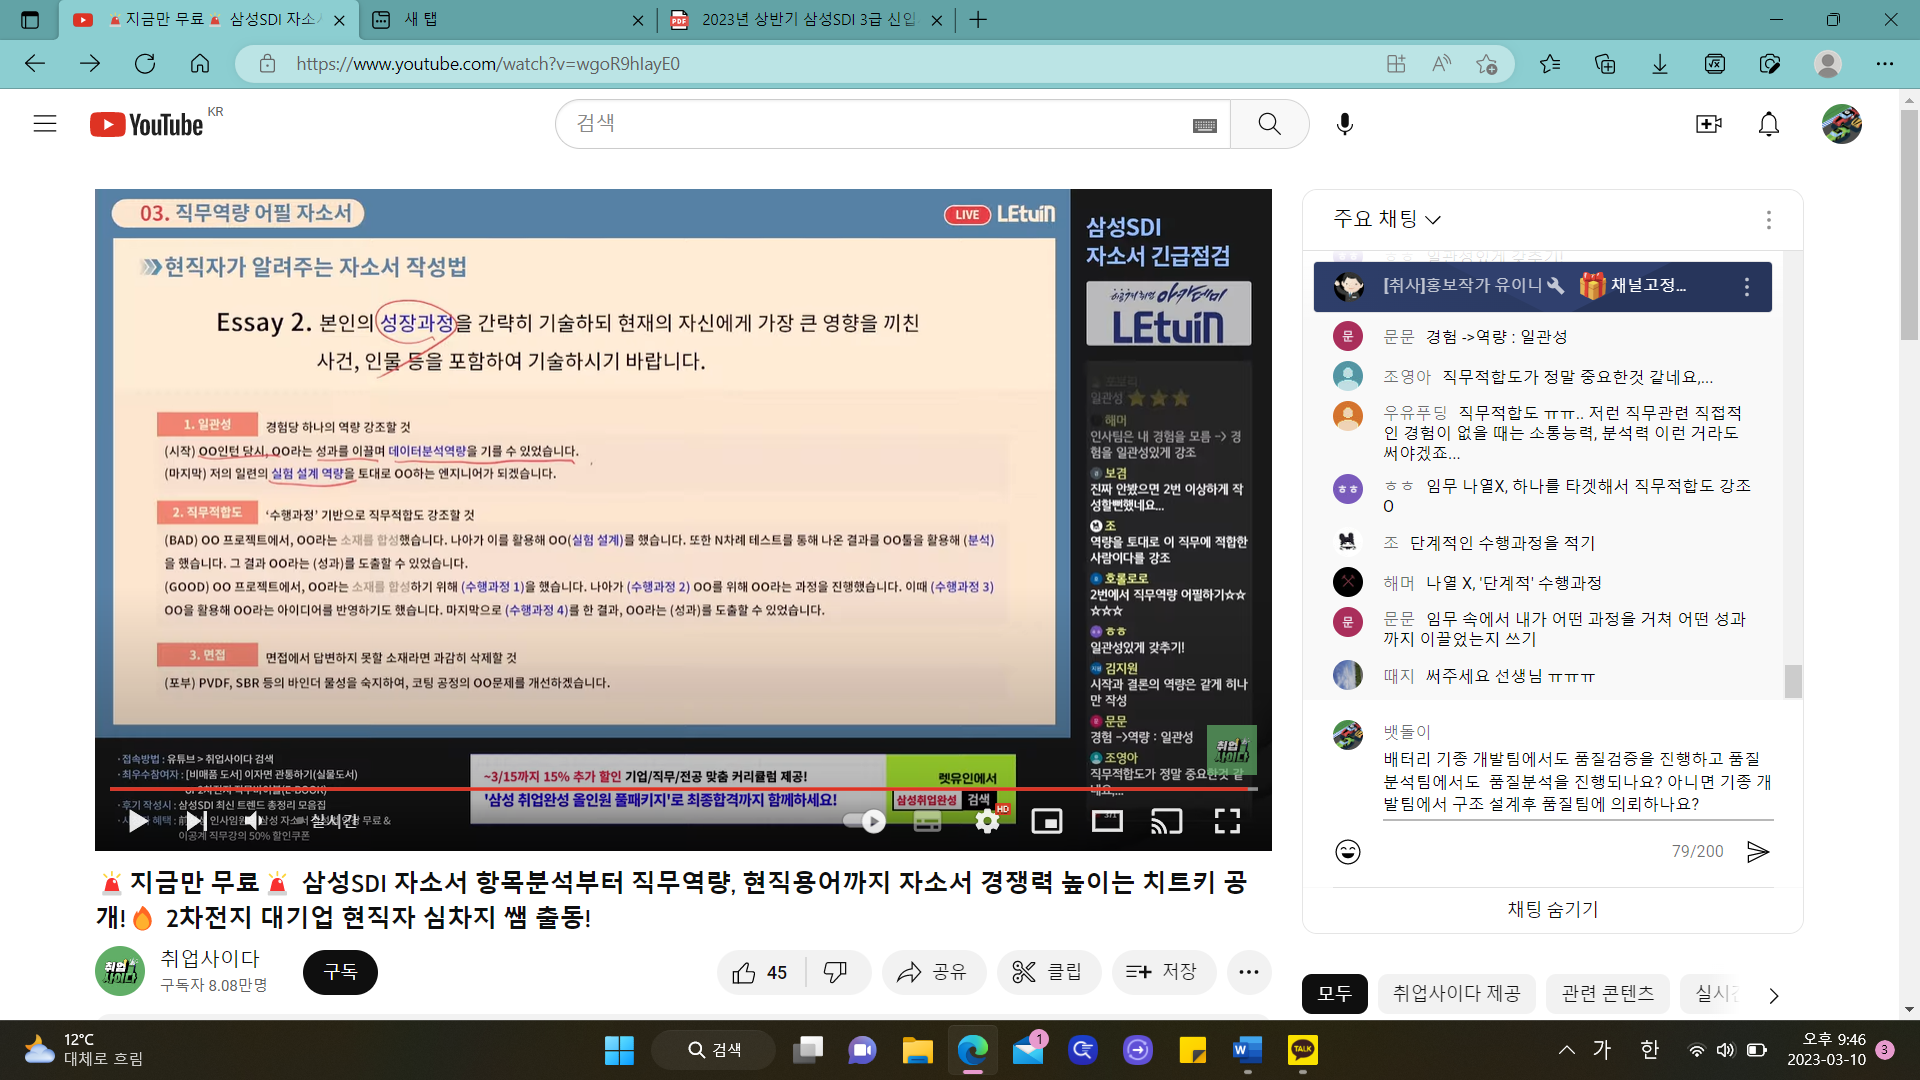
Task: Click the address bar URL
Action: [488, 64]
